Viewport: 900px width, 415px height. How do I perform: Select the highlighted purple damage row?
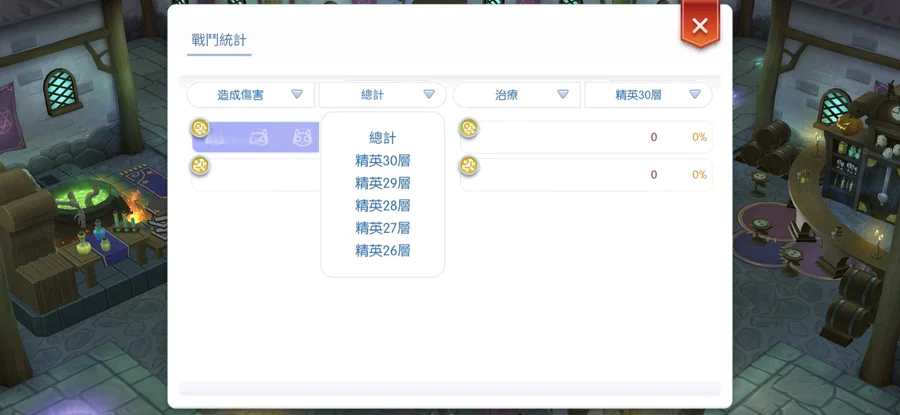[256, 137]
